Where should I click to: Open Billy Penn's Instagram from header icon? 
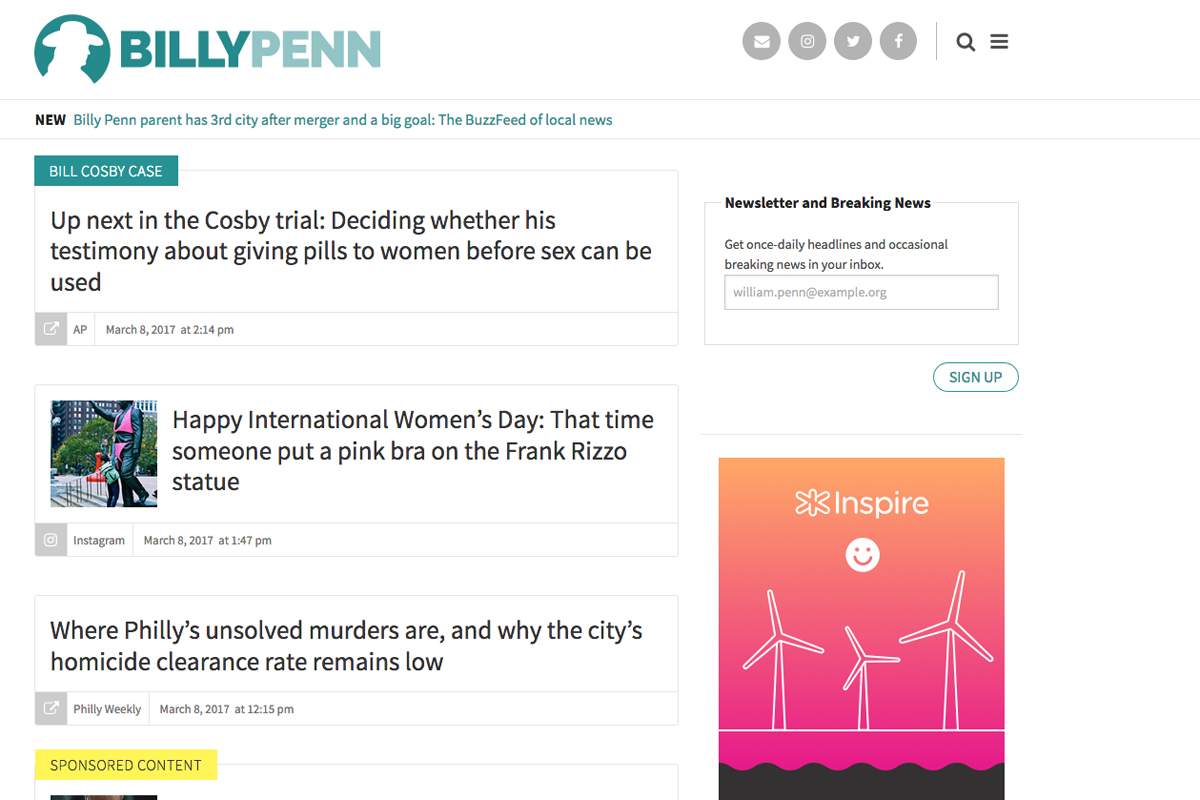pos(807,42)
